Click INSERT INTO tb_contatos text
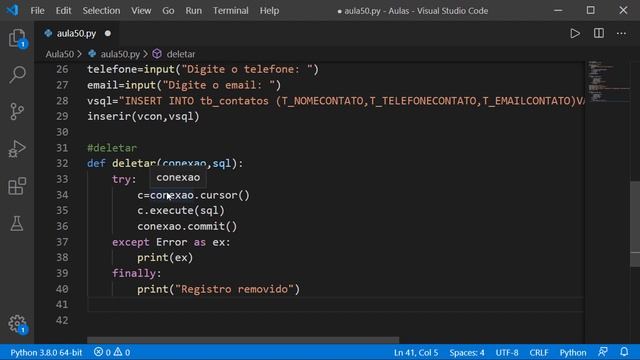 197,101
